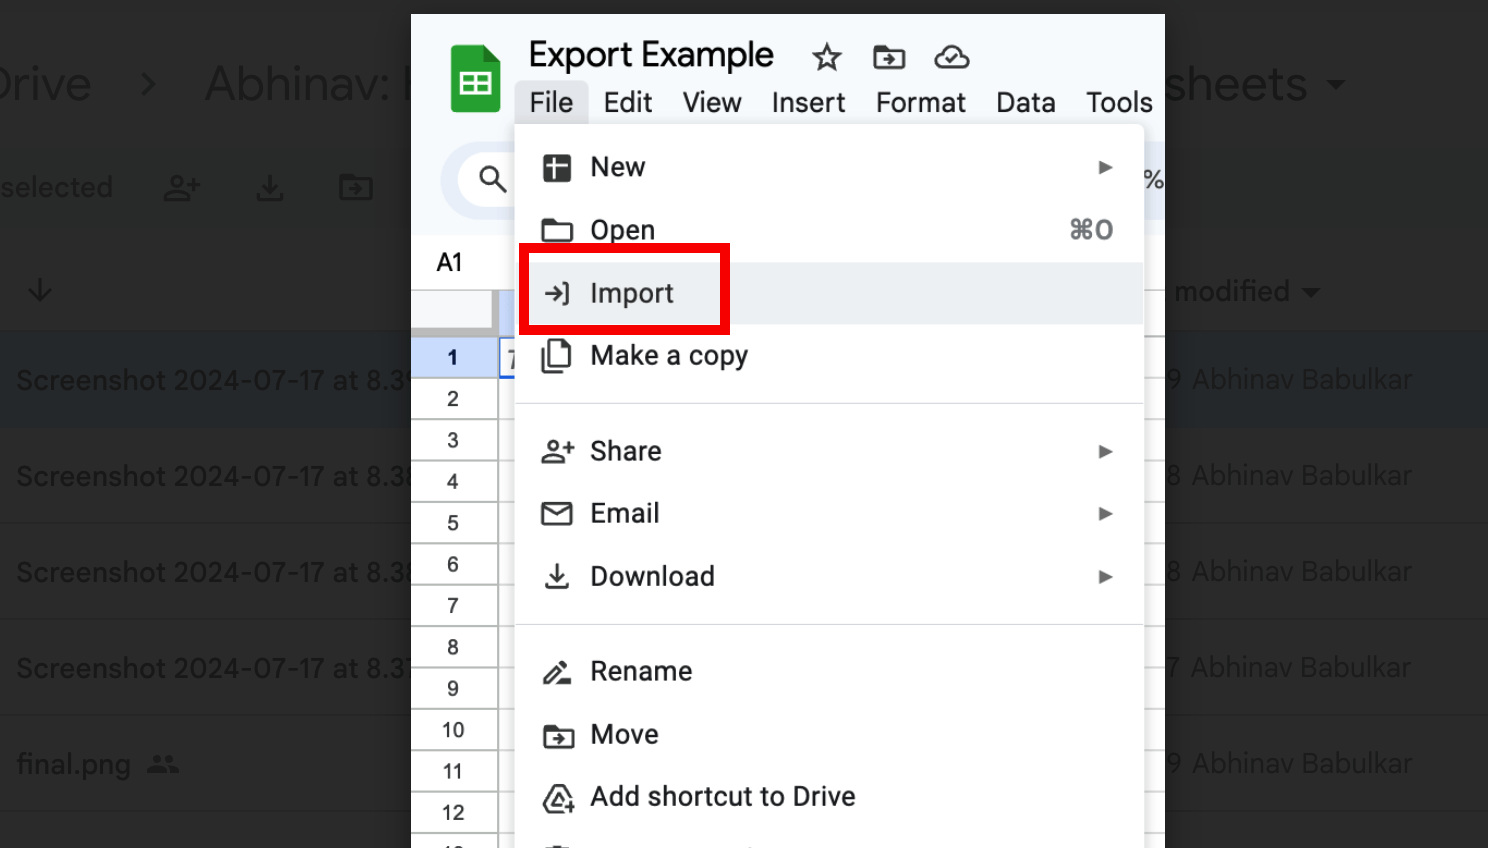
Task: Choose Make a copy
Action: [668, 355]
